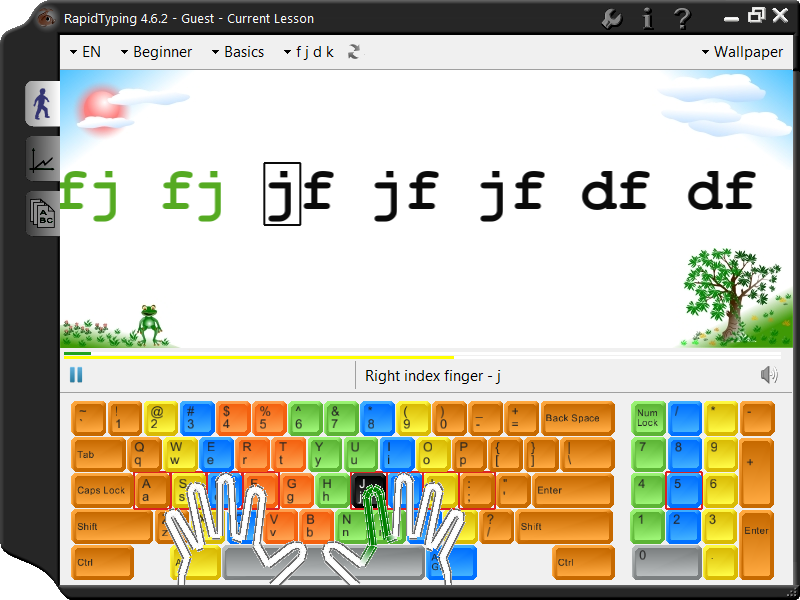
Task: Click the info icon in the title bar
Action: click(647, 16)
